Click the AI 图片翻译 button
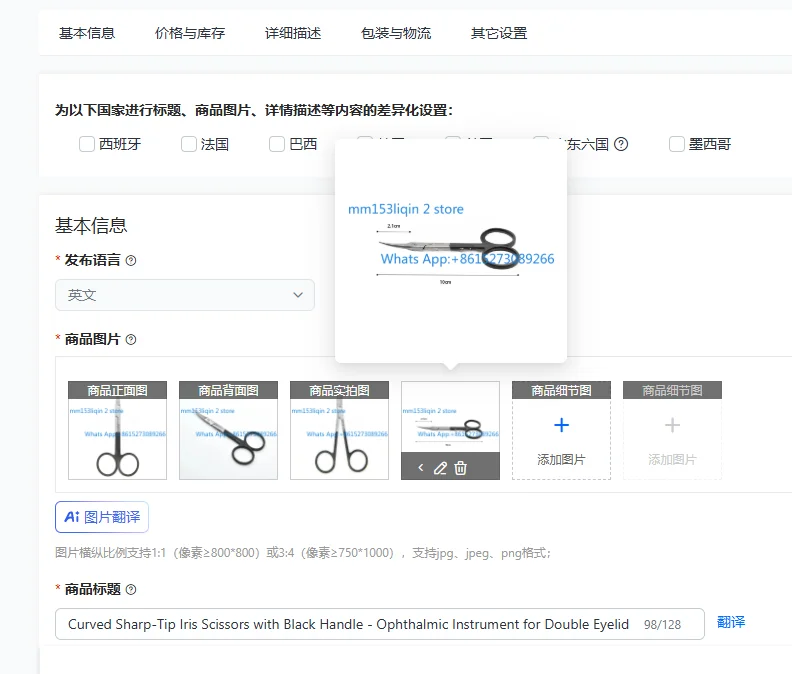 (x=102, y=517)
